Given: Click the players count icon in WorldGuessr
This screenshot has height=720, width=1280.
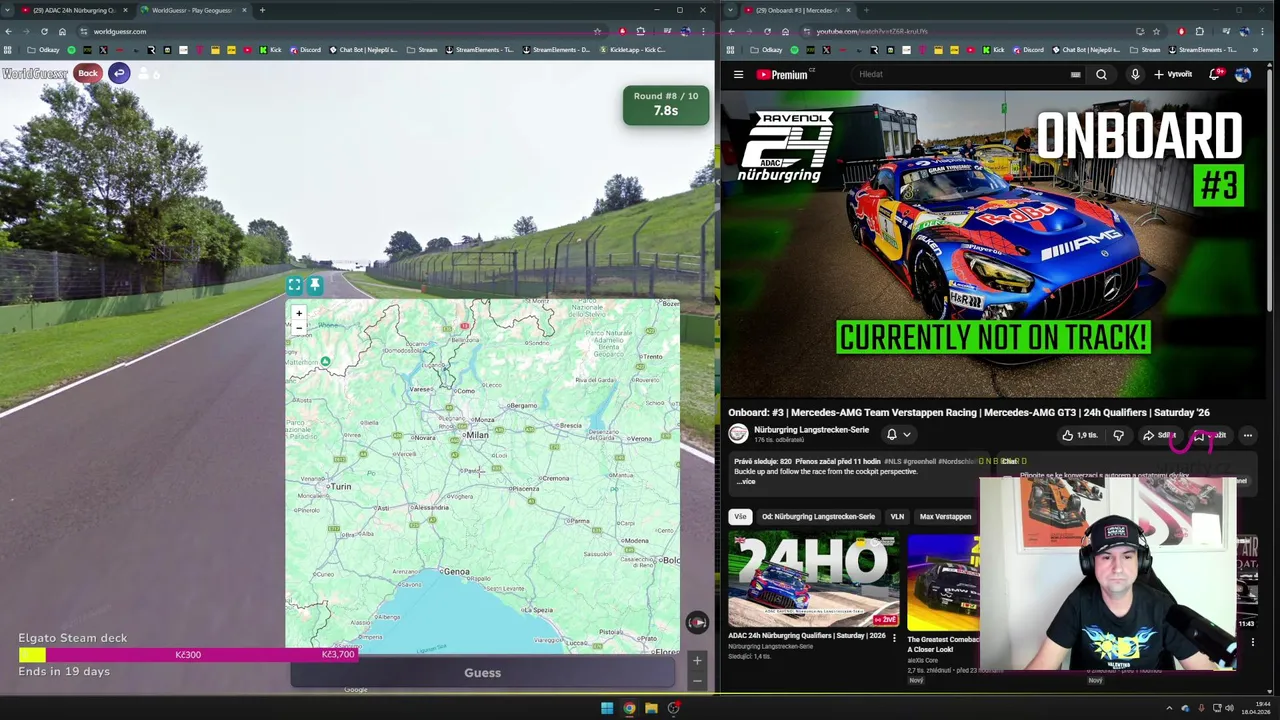Looking at the screenshot, I should point(144,73).
